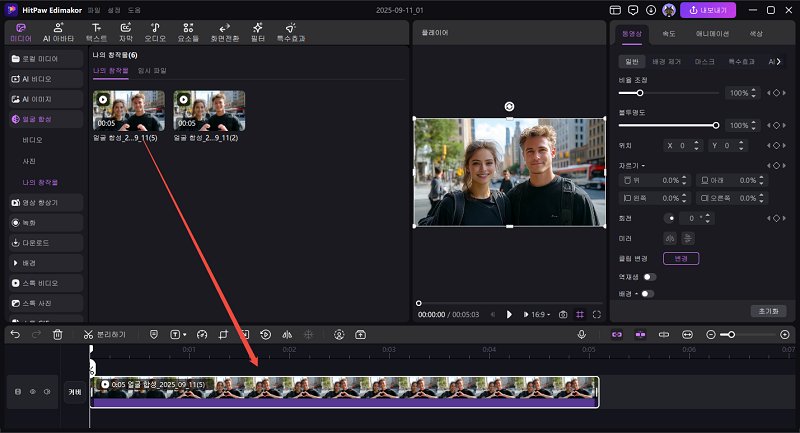This screenshot has height=433, width=800.
Task: Open the feedback message icon in title bar
Action: (x=633, y=10)
